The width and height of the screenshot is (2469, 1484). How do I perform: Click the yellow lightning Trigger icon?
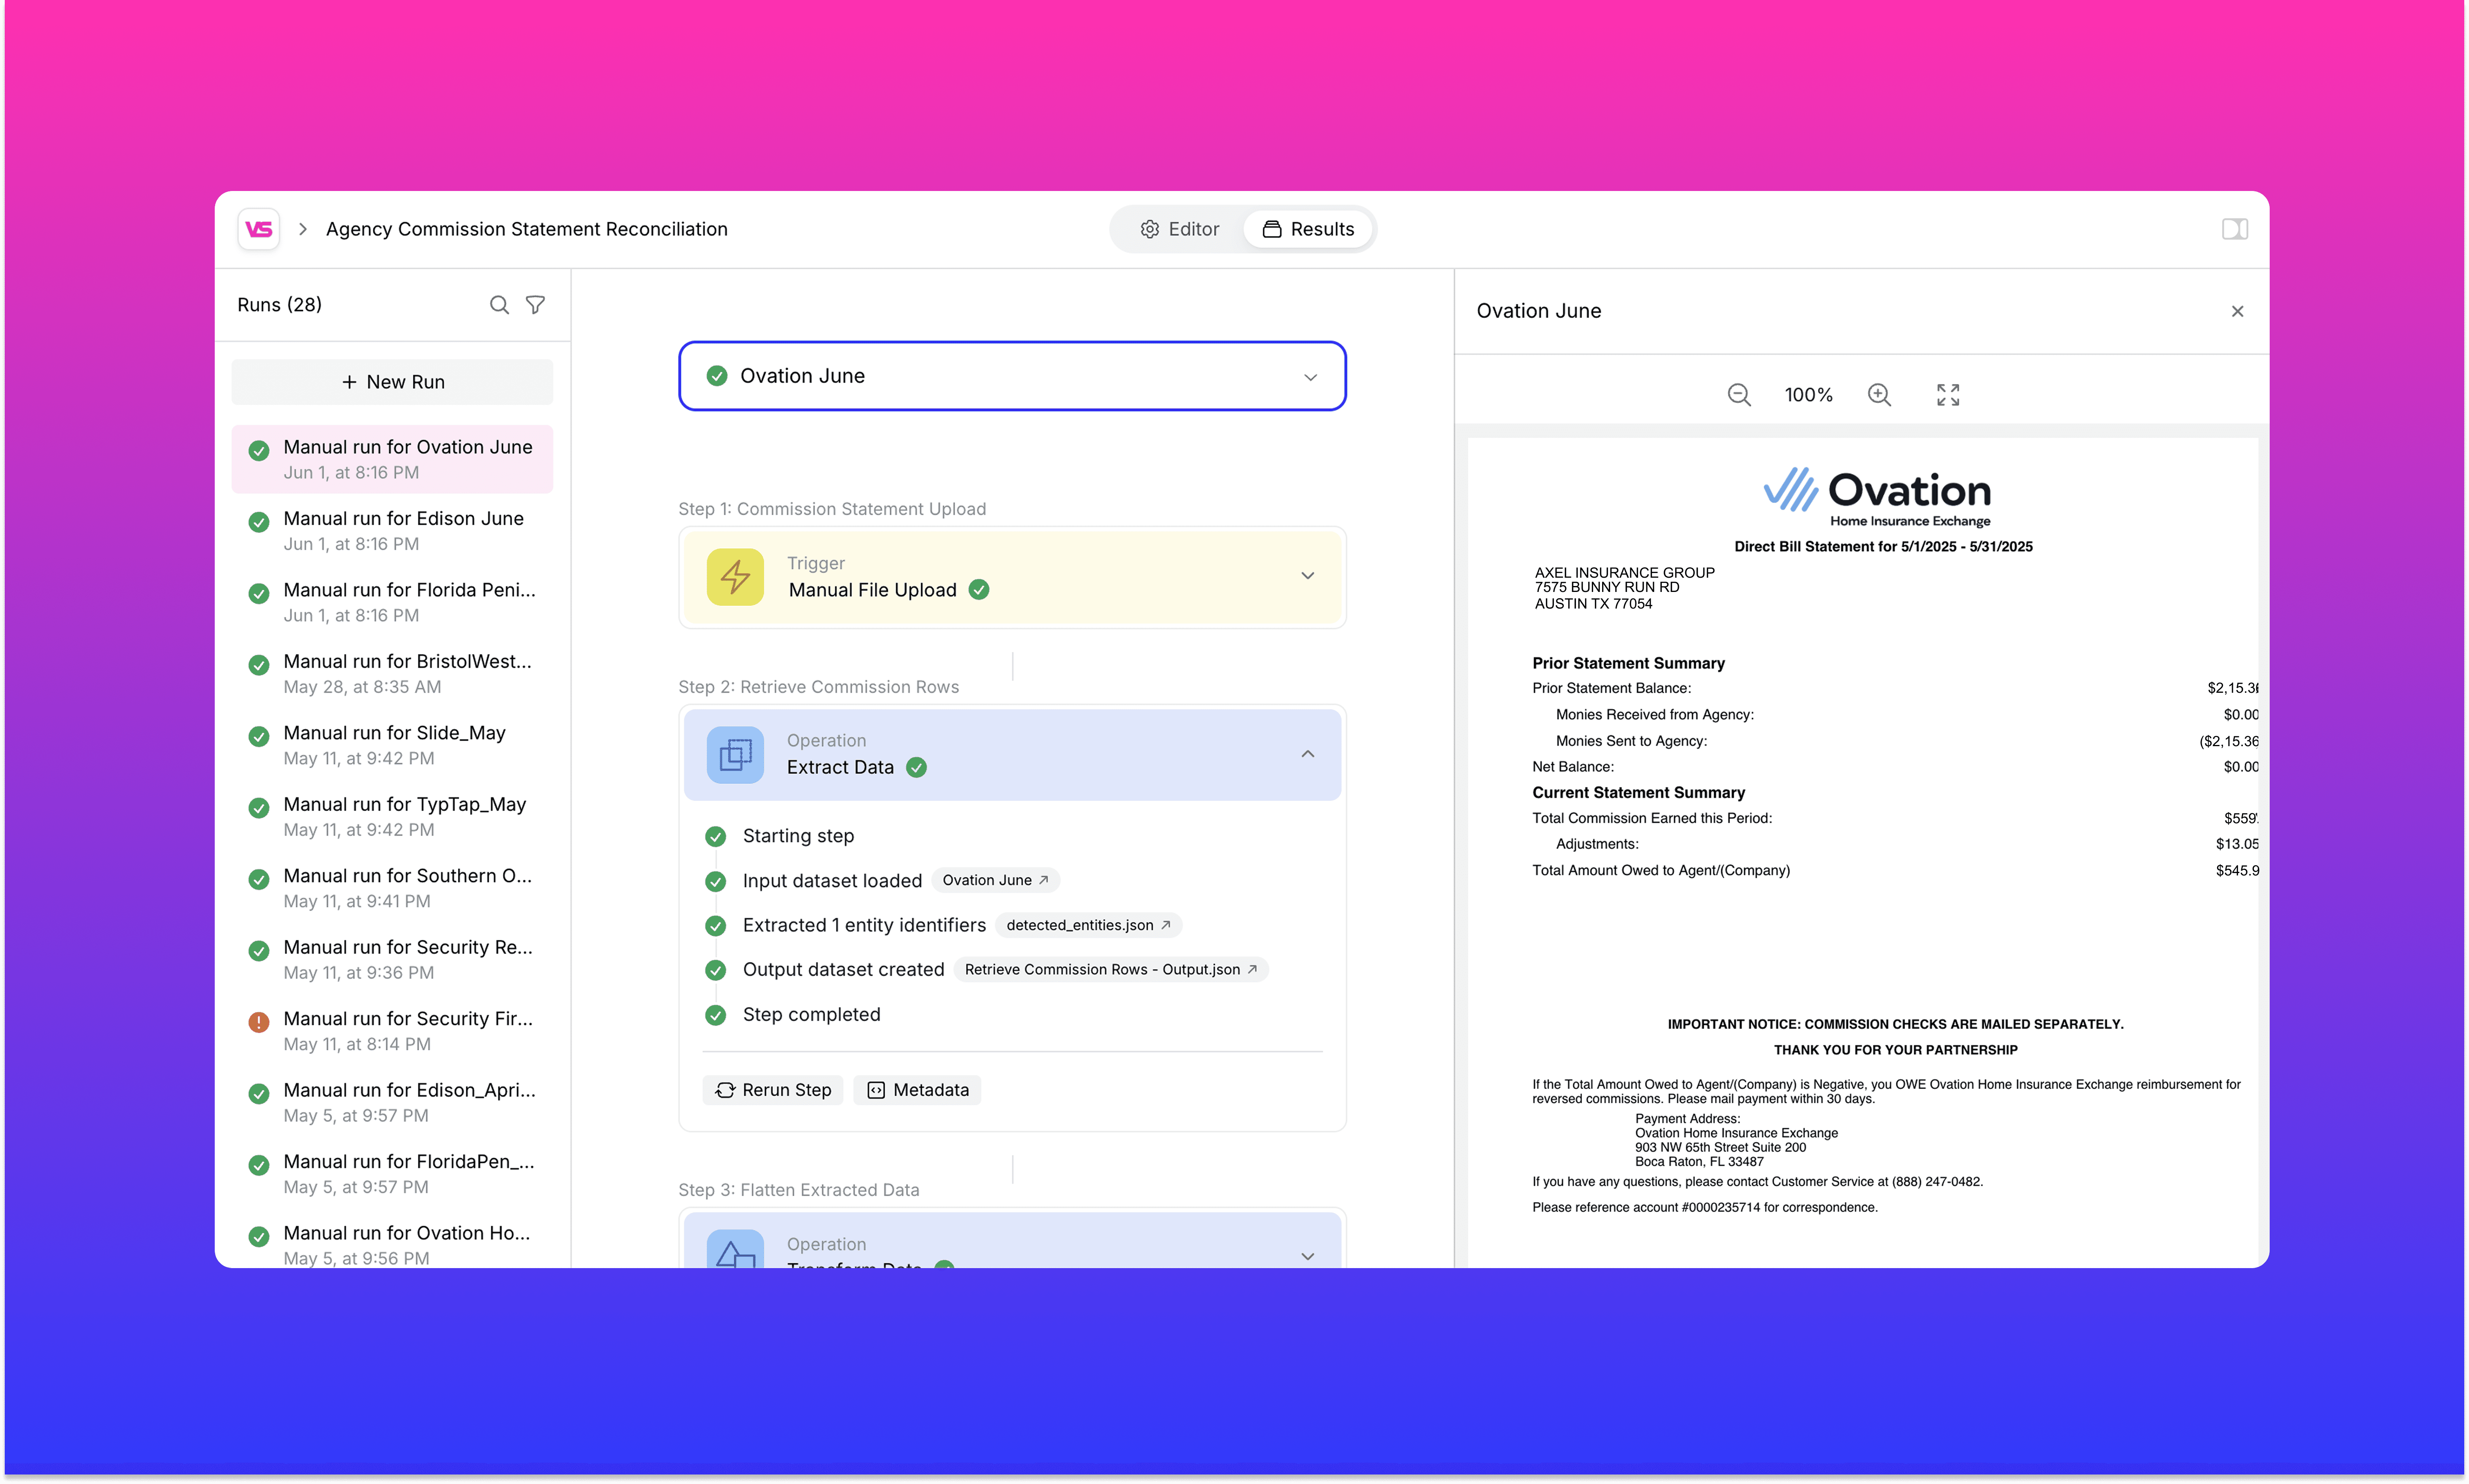(735, 577)
